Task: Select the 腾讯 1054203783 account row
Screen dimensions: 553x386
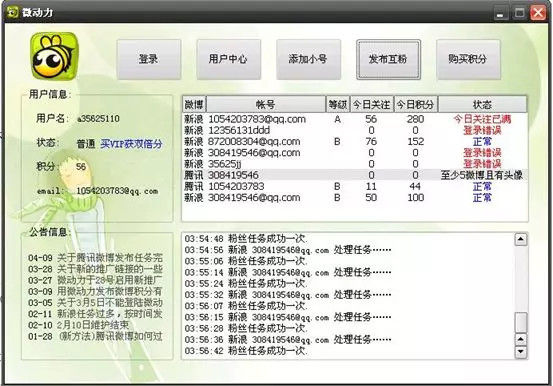Action: 355,186
